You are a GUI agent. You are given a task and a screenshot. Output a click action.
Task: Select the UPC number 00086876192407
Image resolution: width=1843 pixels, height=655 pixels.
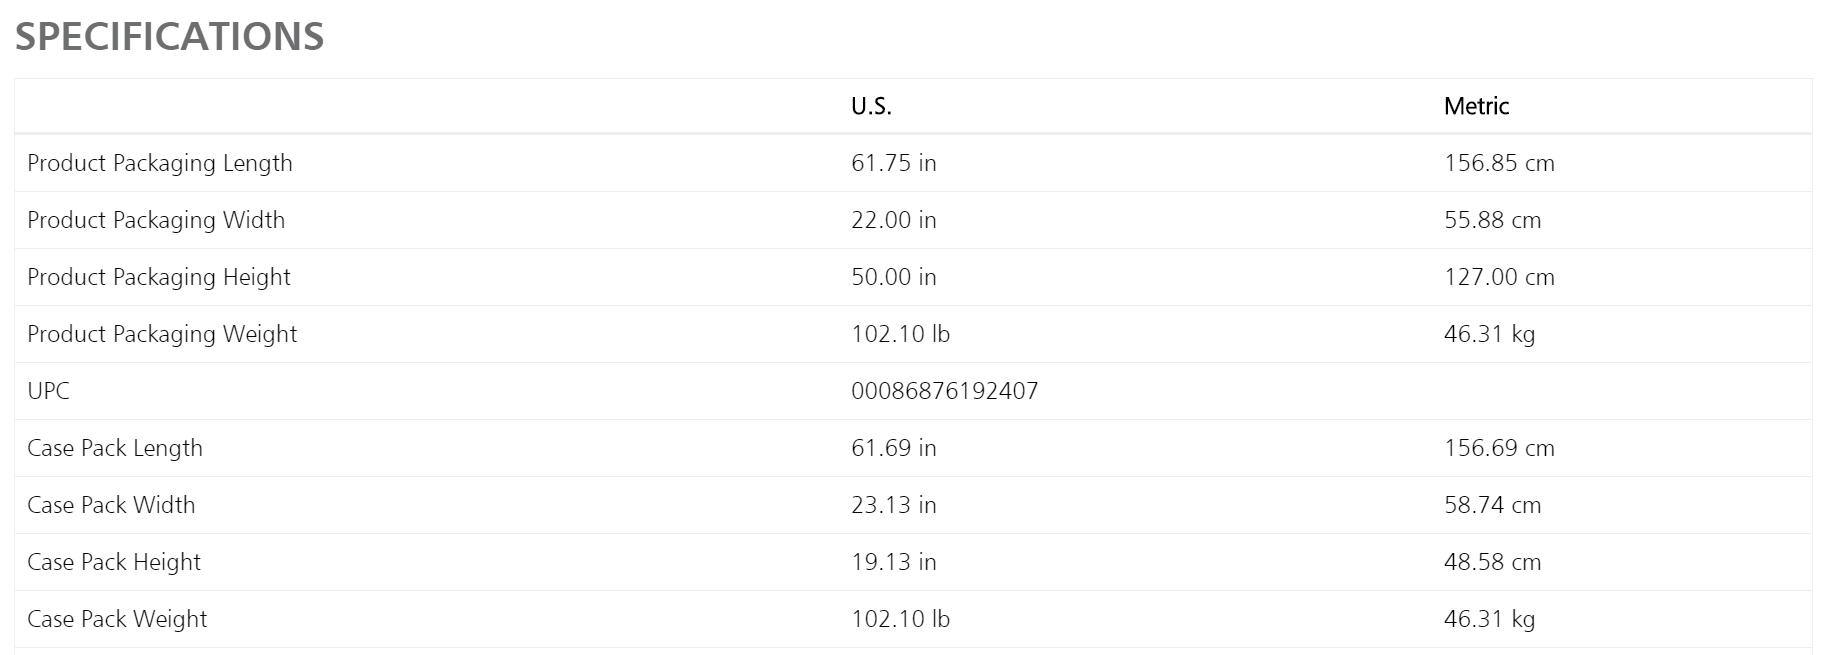(x=945, y=391)
